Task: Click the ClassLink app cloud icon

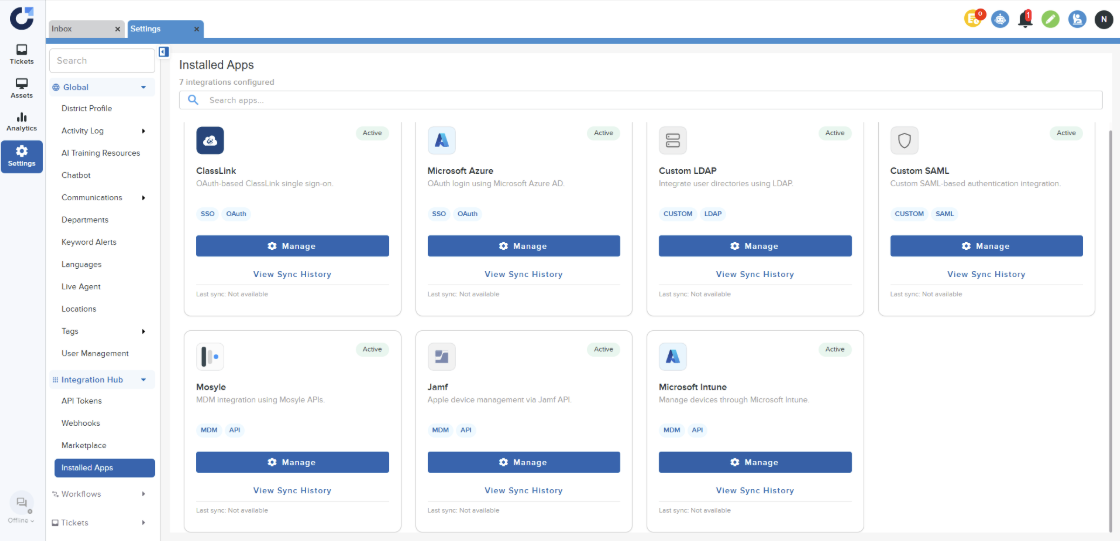Action: click(x=210, y=141)
